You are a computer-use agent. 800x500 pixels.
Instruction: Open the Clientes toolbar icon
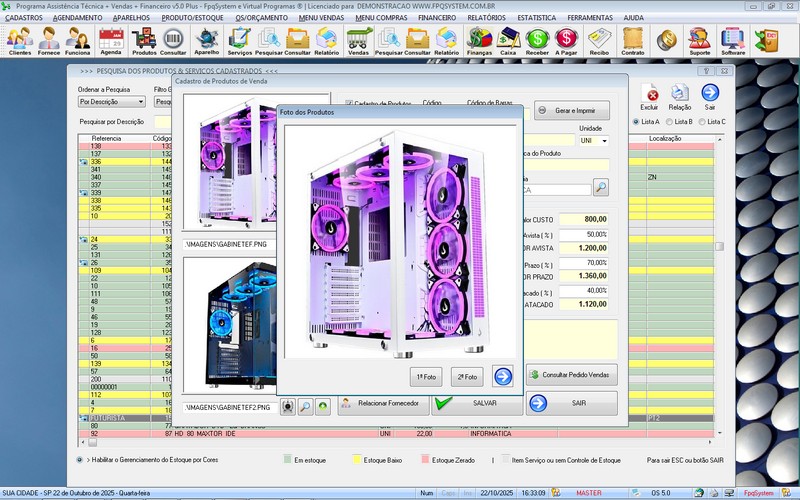click(20, 41)
